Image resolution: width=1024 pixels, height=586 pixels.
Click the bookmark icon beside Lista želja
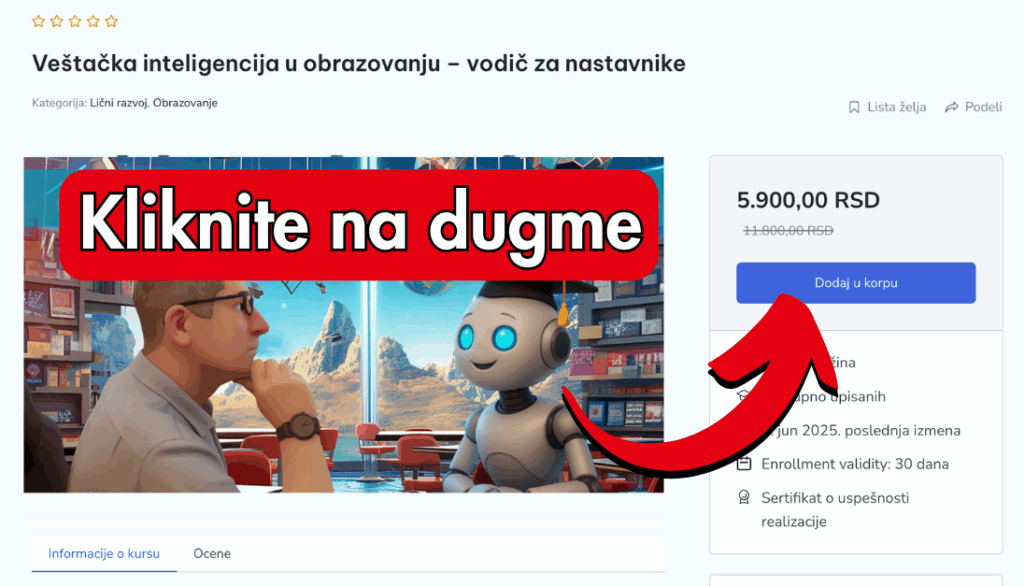(854, 107)
